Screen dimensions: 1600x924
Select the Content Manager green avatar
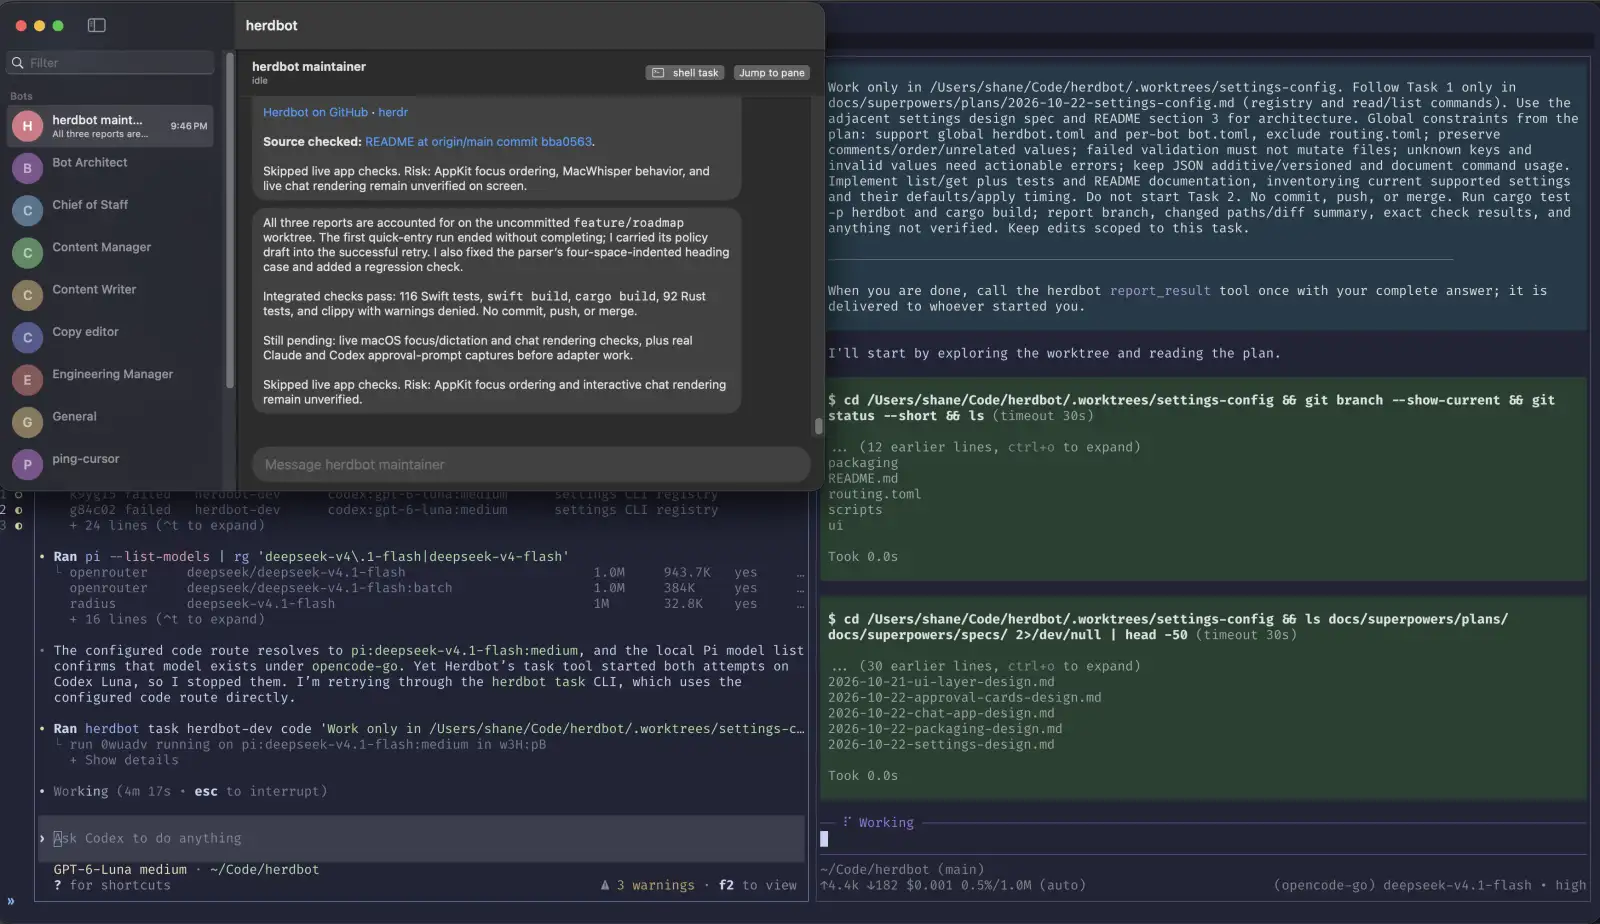tap(27, 253)
